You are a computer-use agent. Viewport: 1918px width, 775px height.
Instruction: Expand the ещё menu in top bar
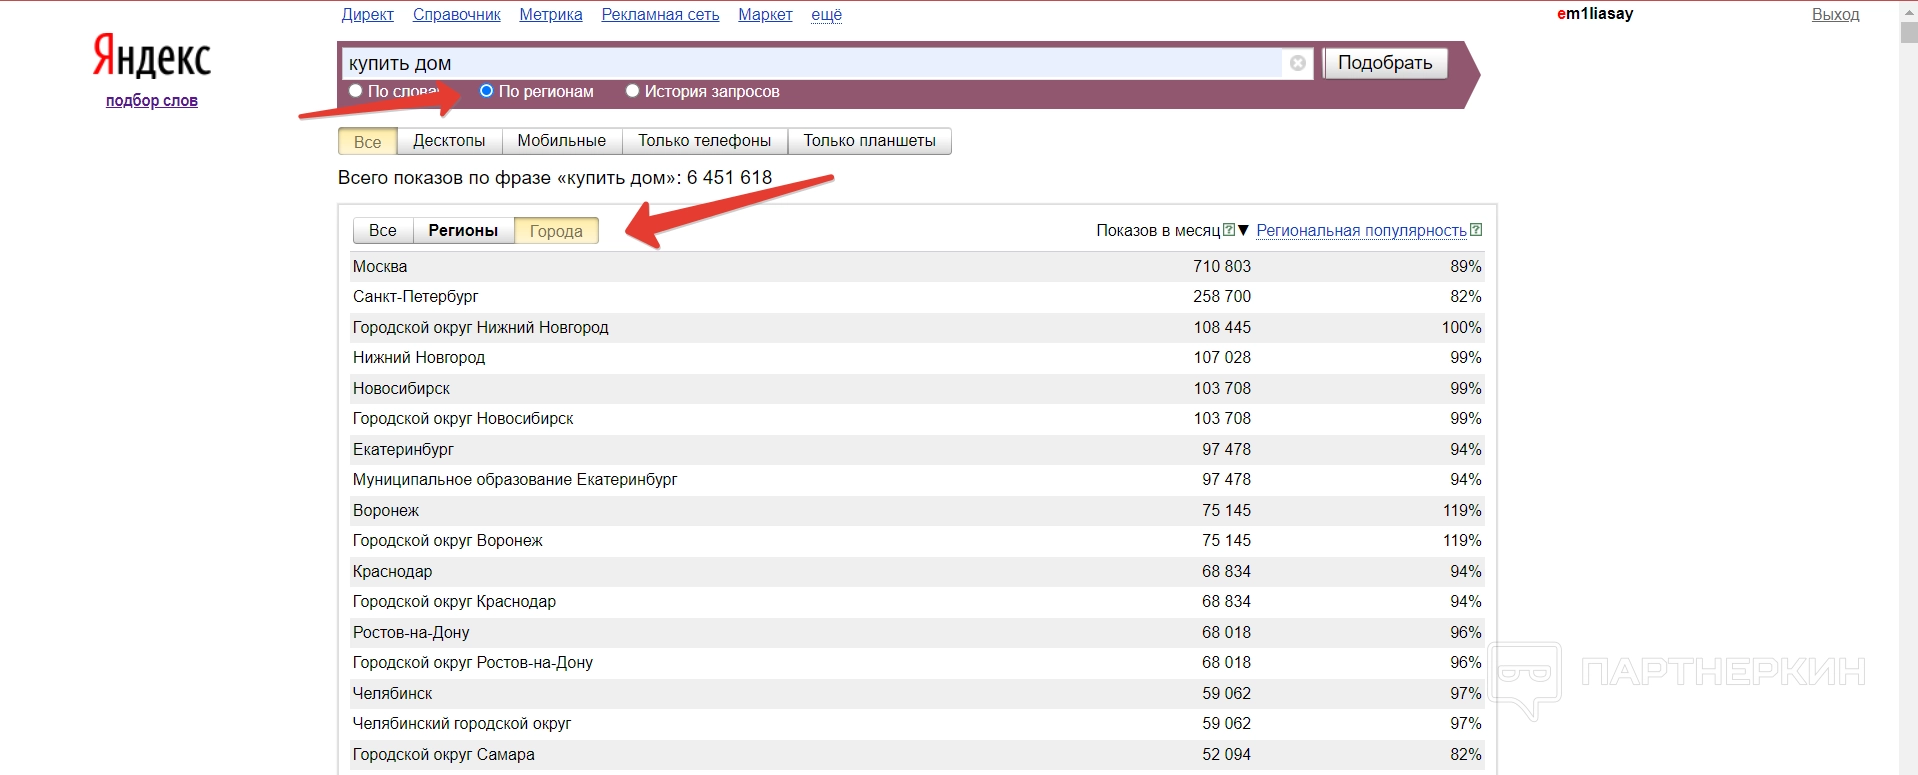(826, 14)
